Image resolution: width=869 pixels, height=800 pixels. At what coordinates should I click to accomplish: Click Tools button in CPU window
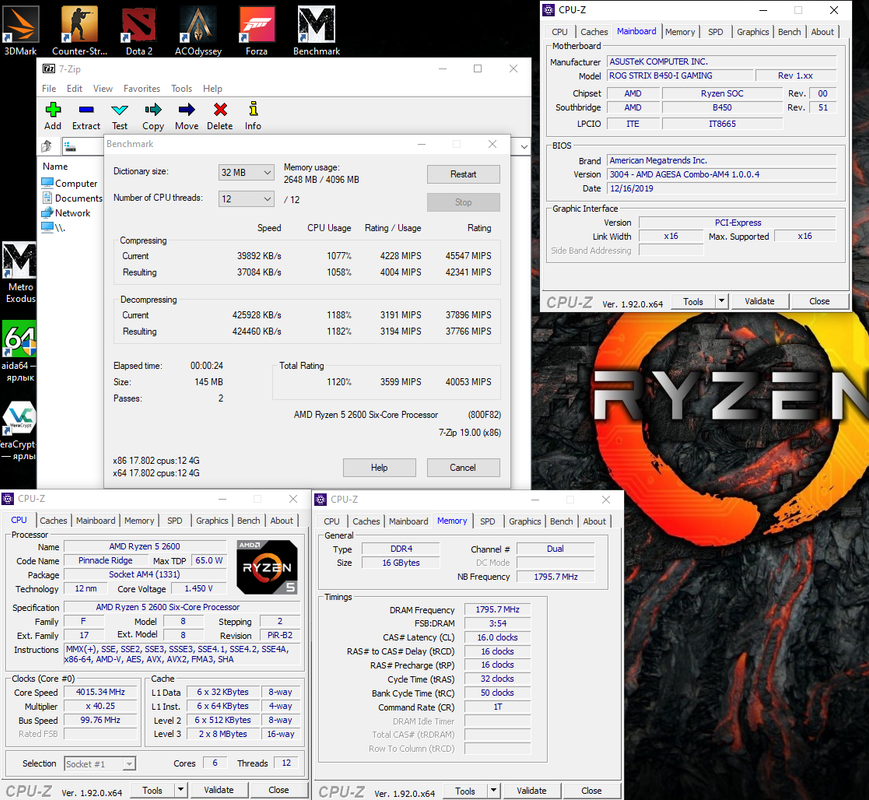pos(152,790)
